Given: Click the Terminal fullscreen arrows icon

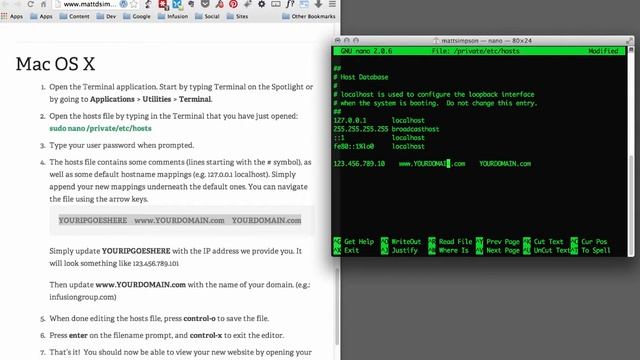Looking at the screenshot, I should click(629, 41).
